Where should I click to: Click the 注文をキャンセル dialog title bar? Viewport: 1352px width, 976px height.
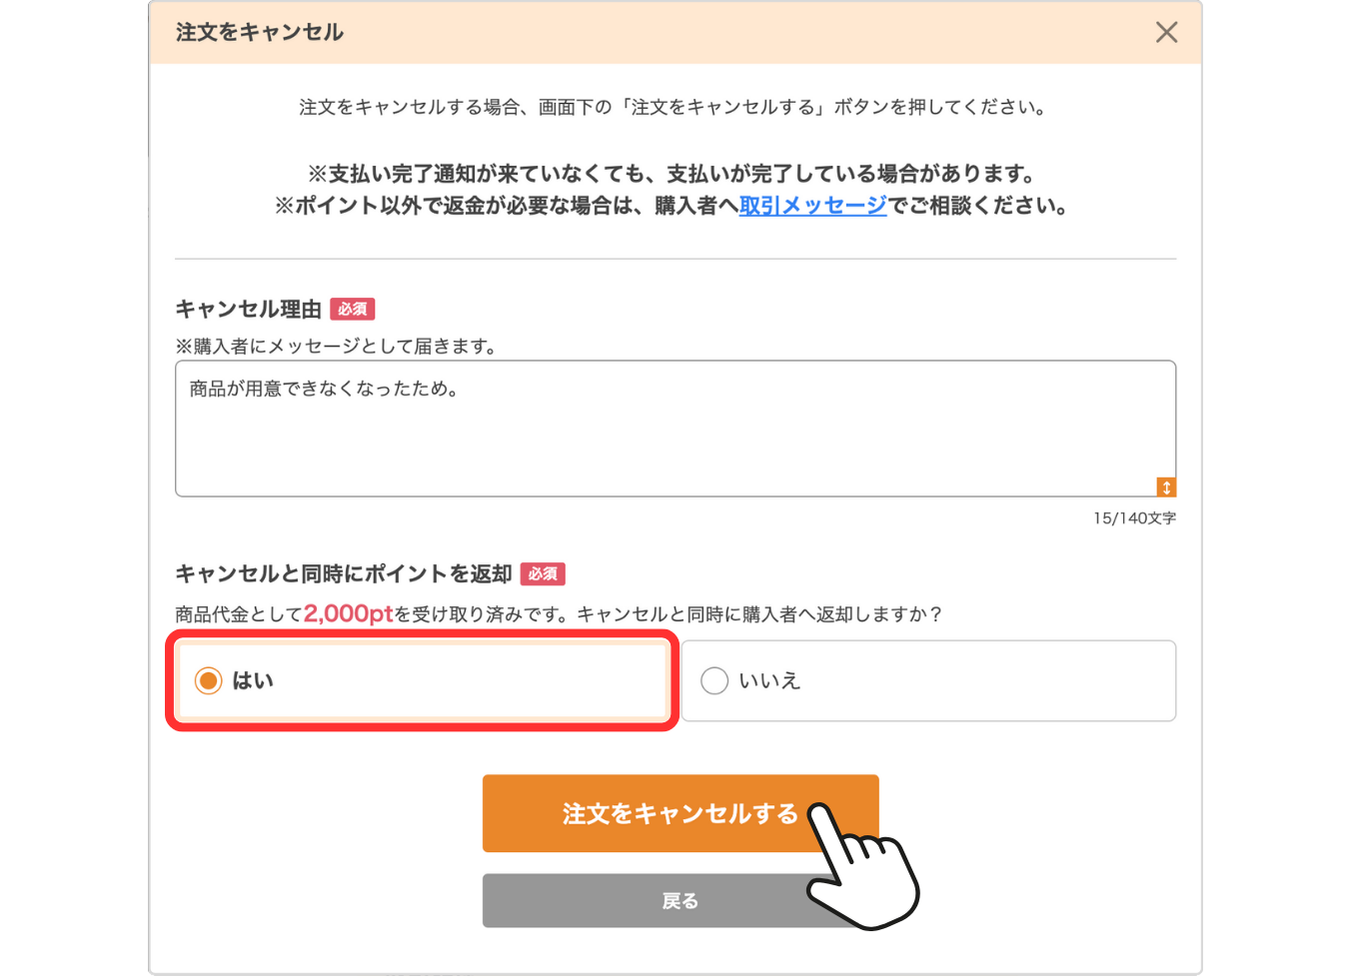pyautogui.click(x=257, y=32)
